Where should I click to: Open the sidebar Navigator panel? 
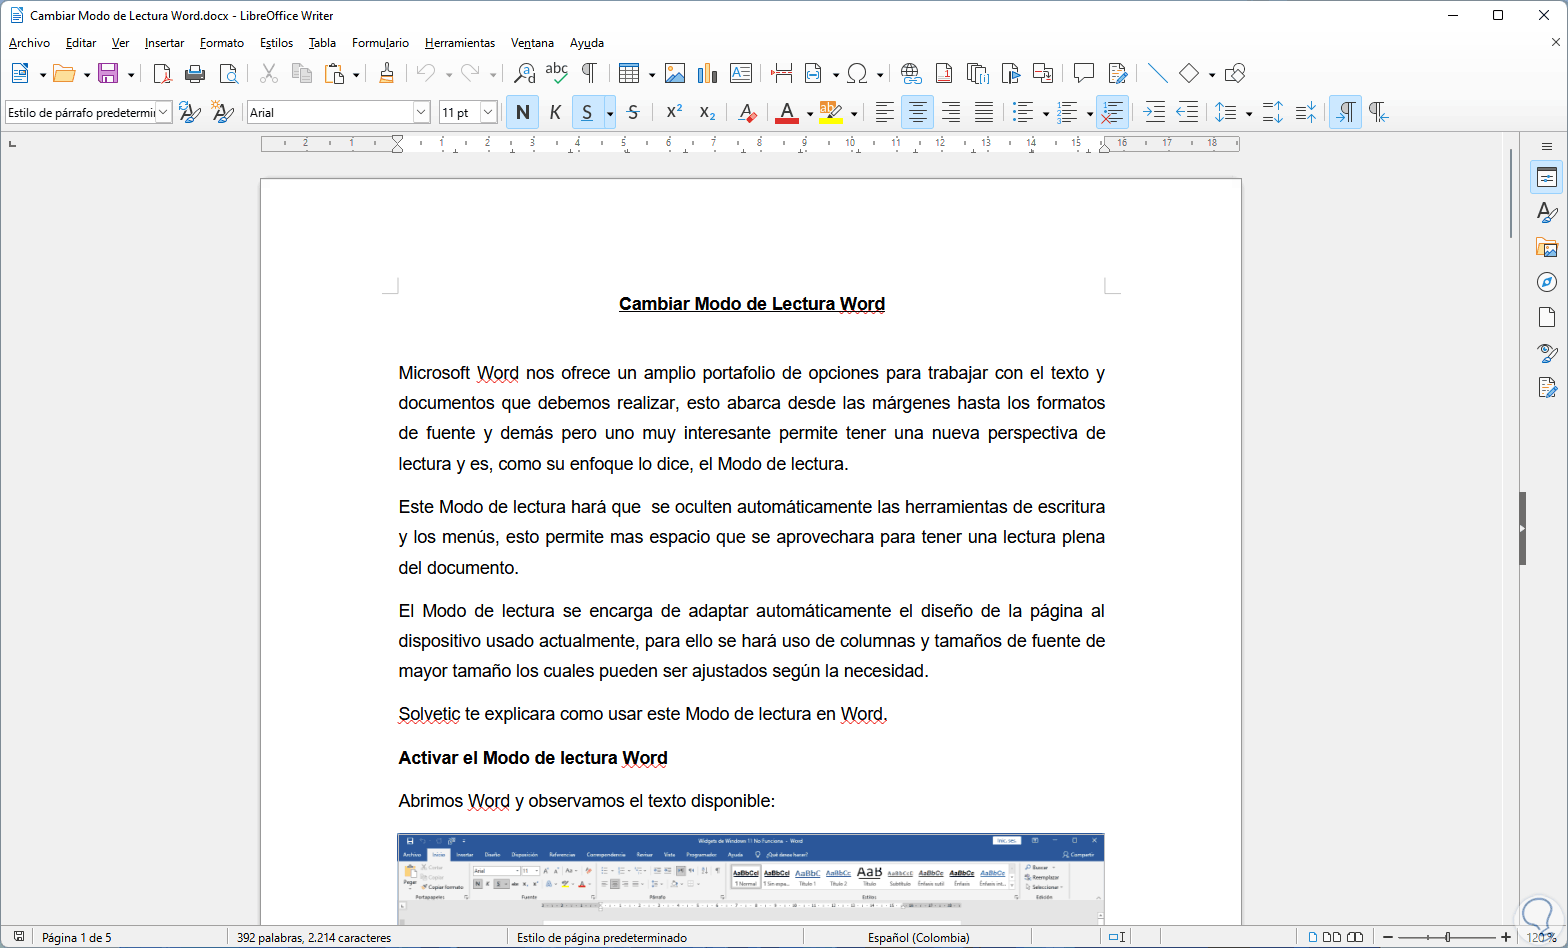(x=1547, y=282)
